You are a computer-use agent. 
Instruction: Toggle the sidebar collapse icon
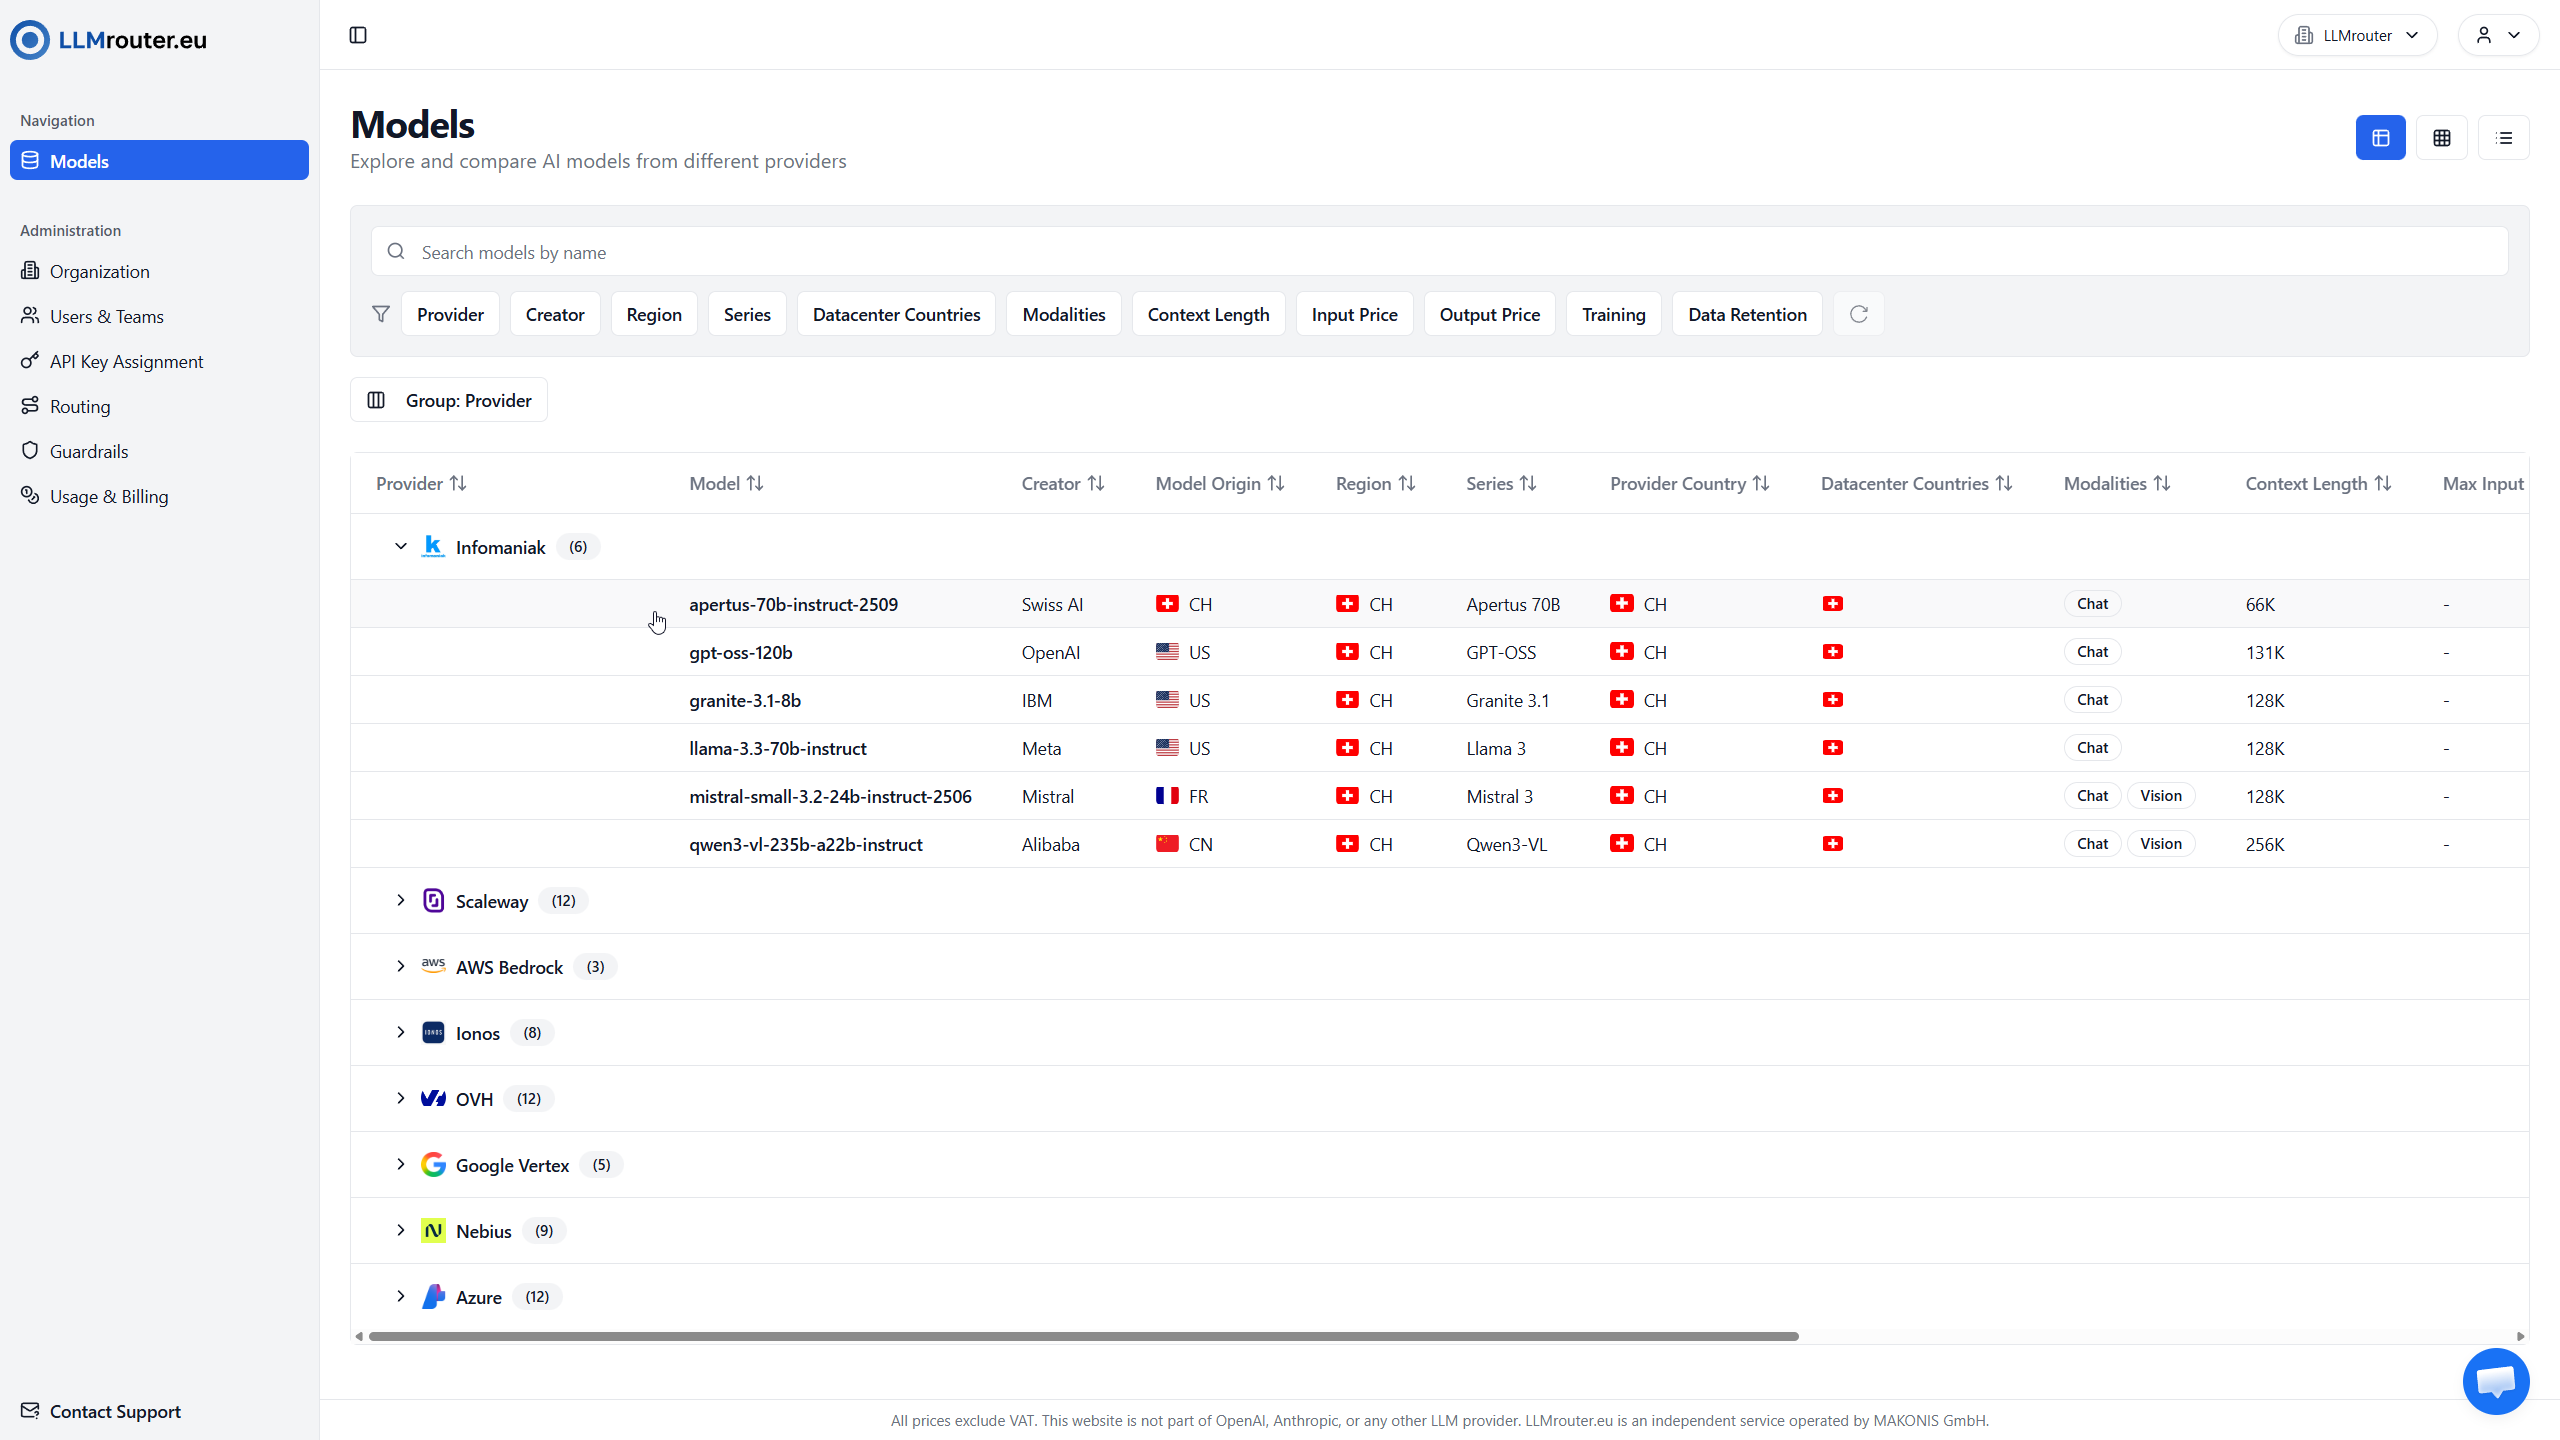click(x=358, y=35)
